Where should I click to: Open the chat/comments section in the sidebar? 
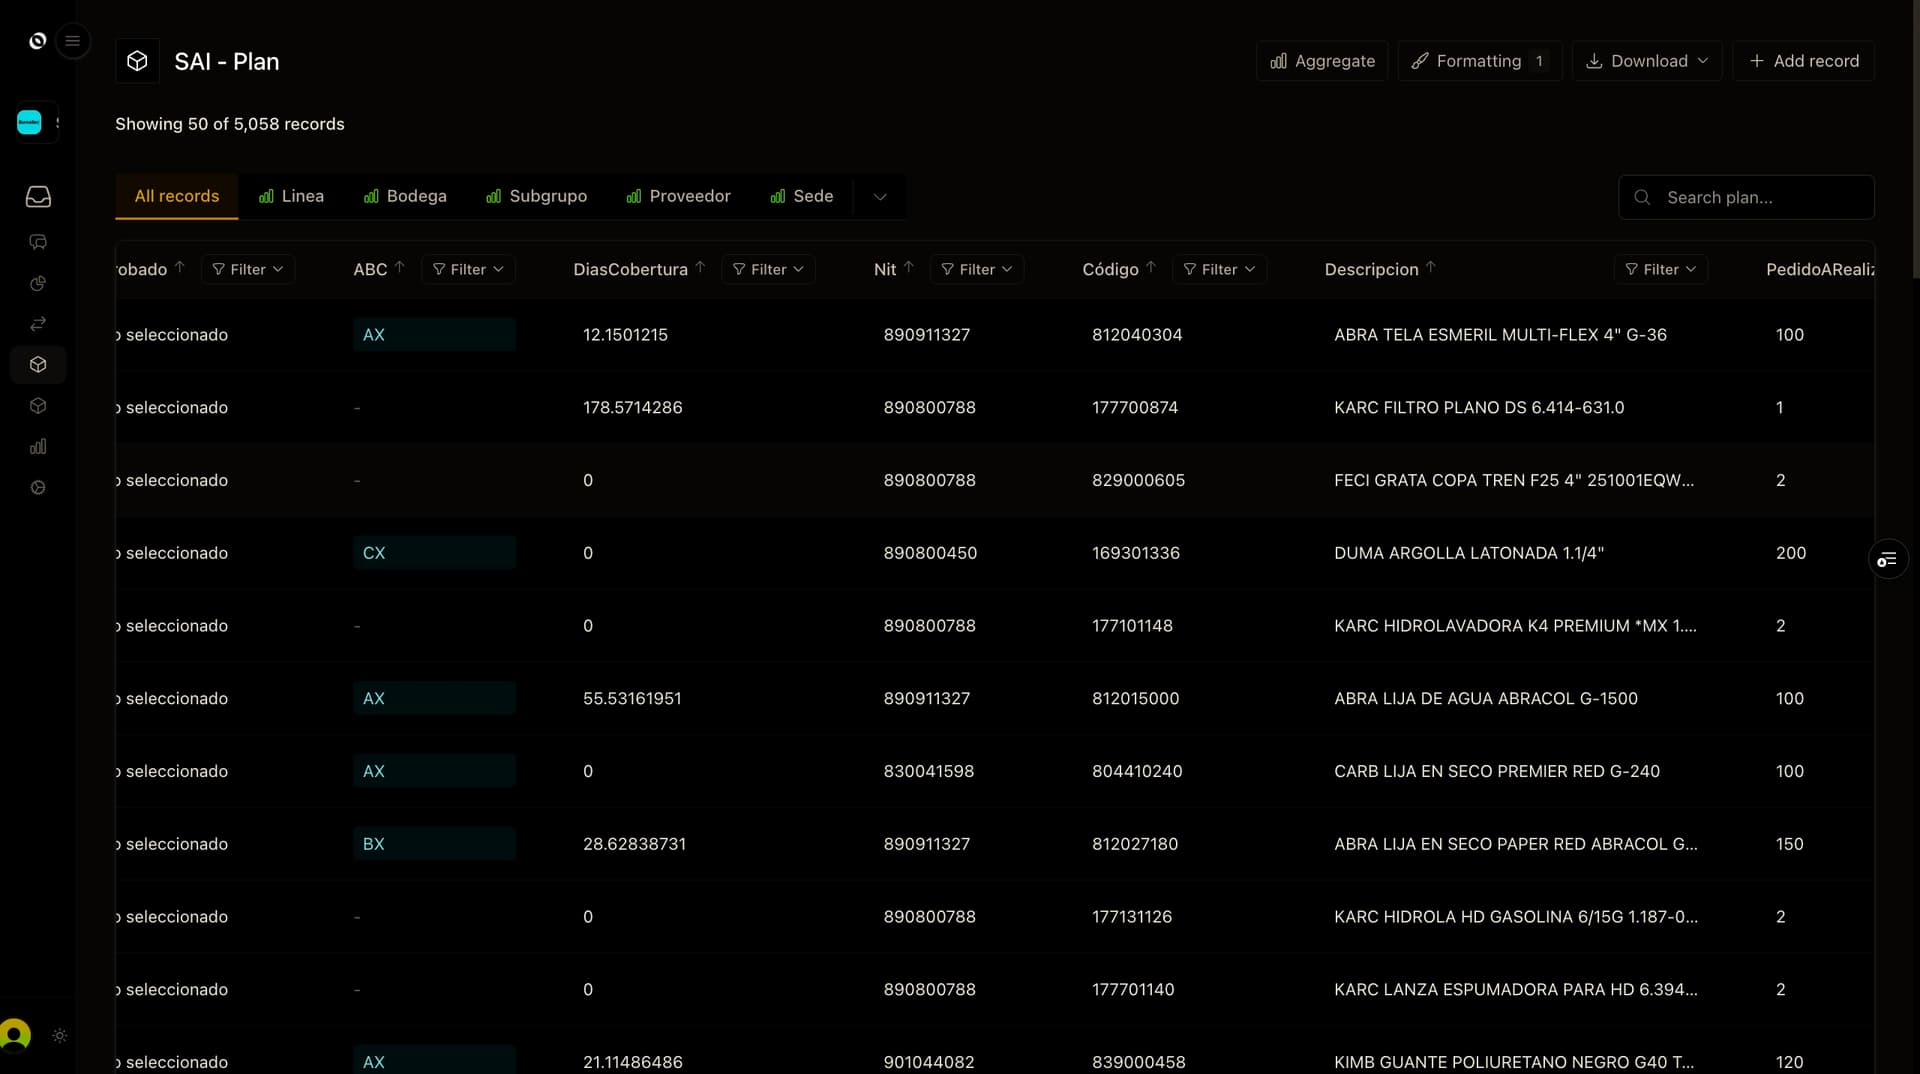38,242
